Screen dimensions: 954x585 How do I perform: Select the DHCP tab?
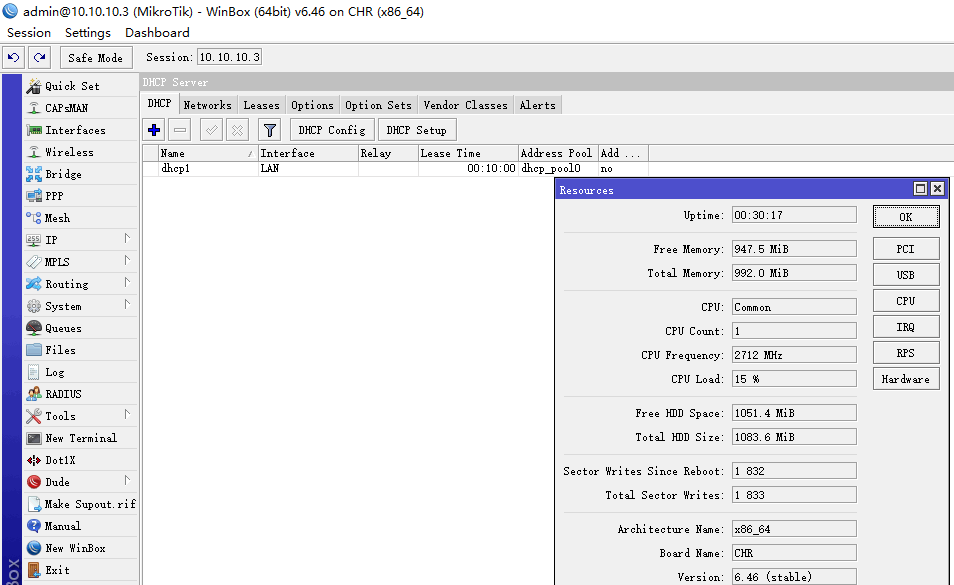coord(159,104)
